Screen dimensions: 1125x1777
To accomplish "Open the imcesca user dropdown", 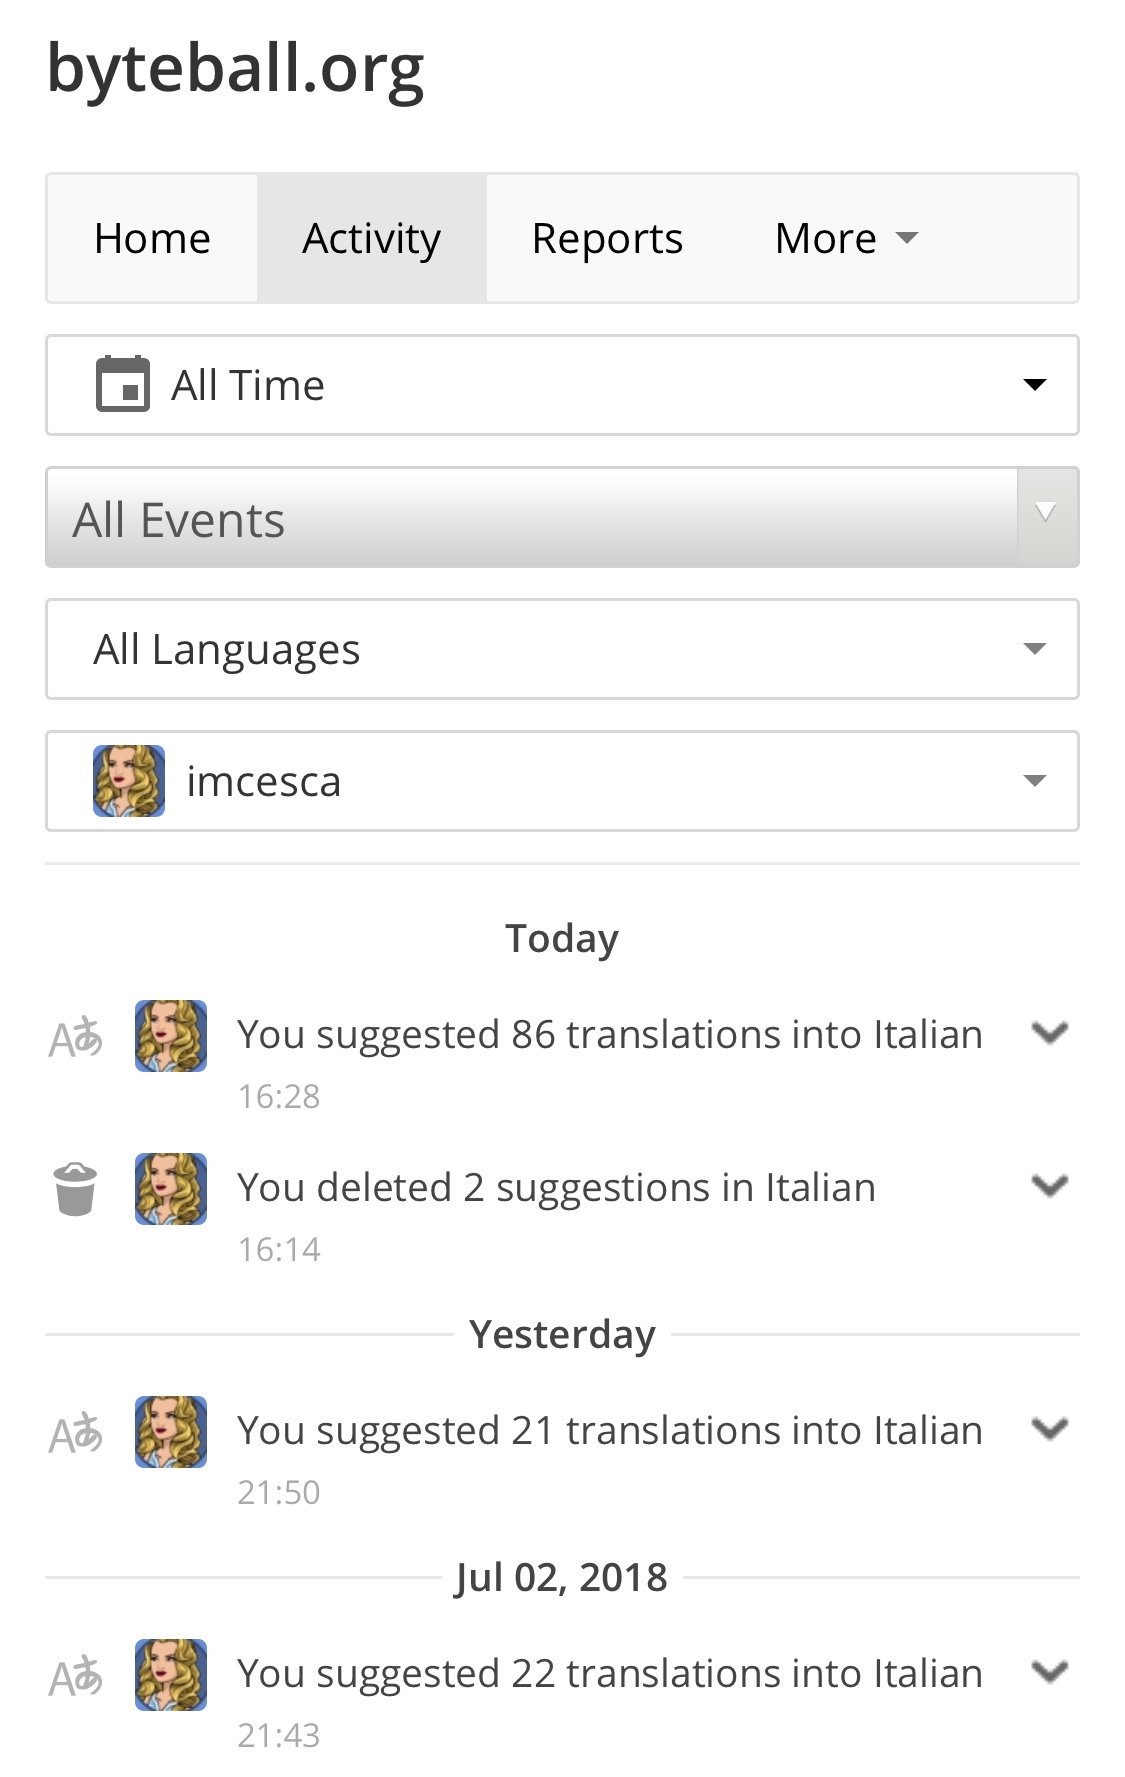I will 562,781.
